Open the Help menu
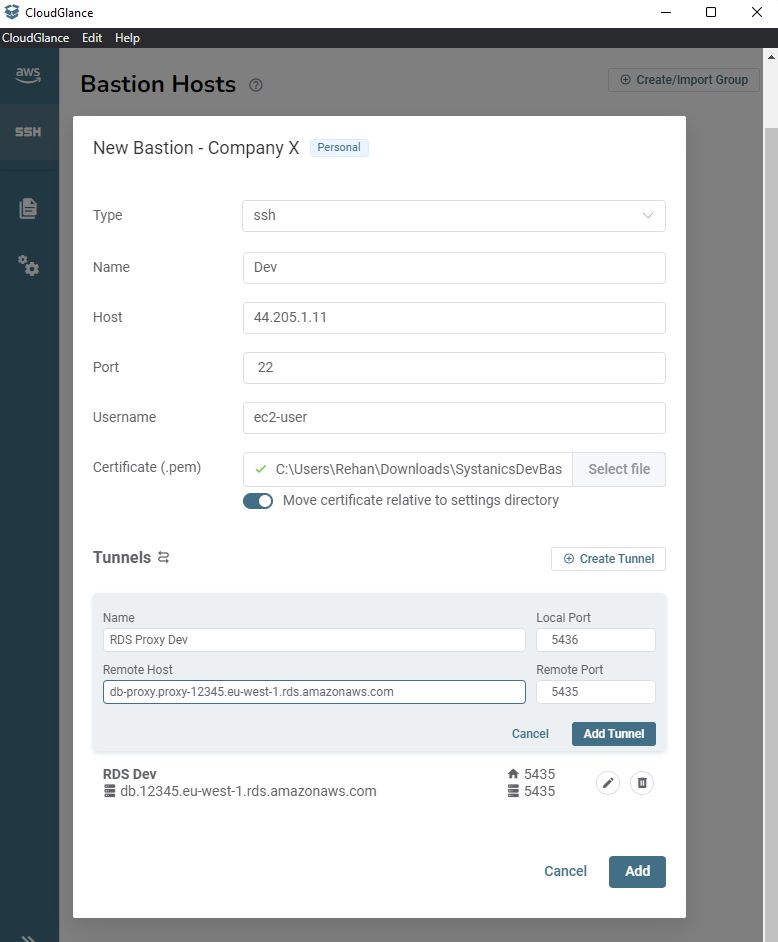 click(127, 38)
